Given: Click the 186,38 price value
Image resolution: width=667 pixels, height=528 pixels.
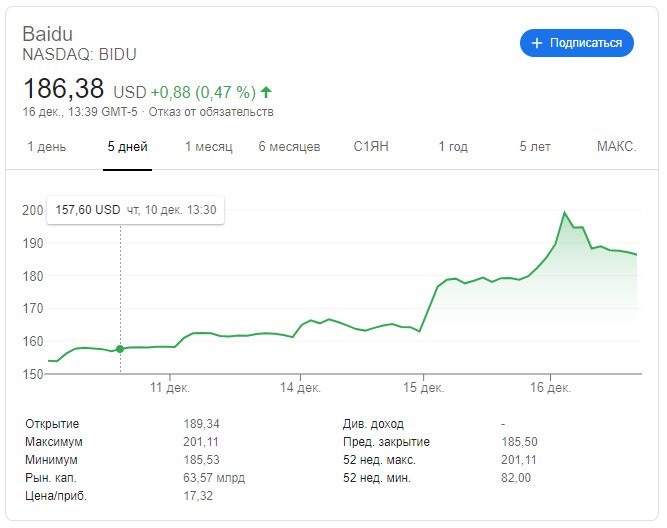Looking at the screenshot, I should coord(63,88).
